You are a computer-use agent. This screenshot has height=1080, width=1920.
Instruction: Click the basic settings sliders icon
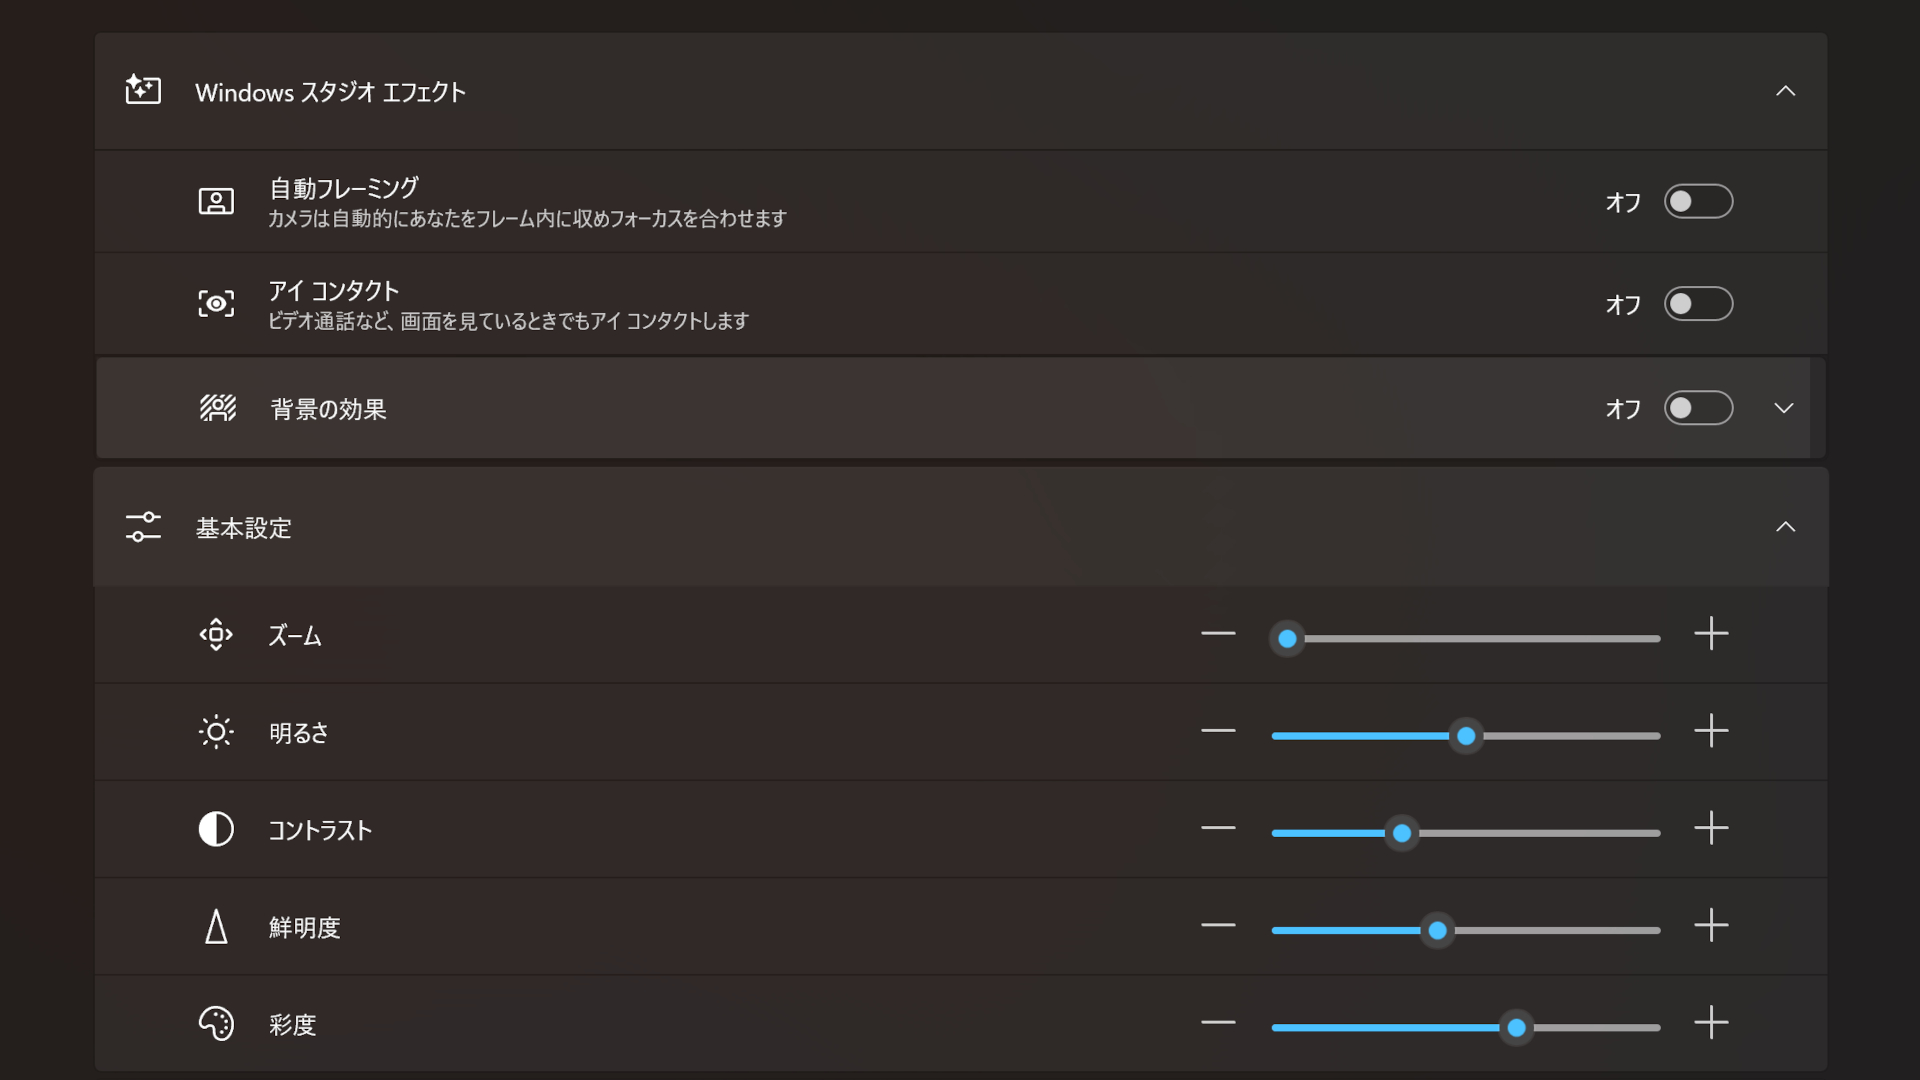[143, 527]
